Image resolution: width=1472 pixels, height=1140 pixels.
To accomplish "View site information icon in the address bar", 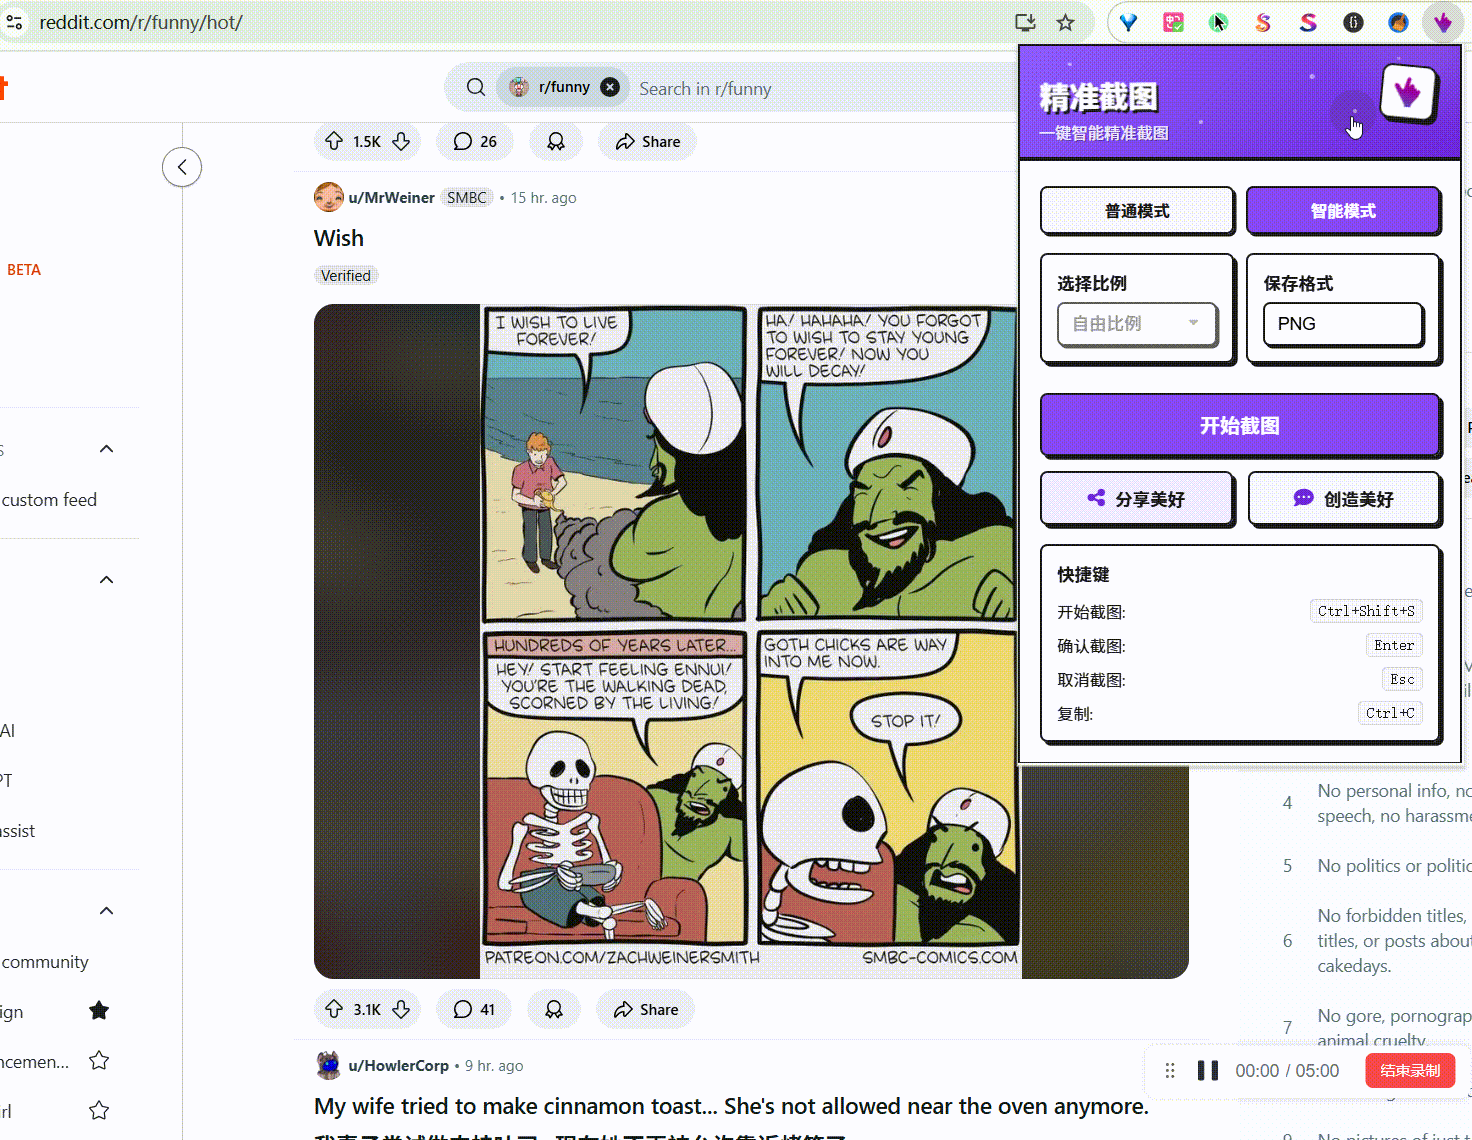I will point(14,22).
